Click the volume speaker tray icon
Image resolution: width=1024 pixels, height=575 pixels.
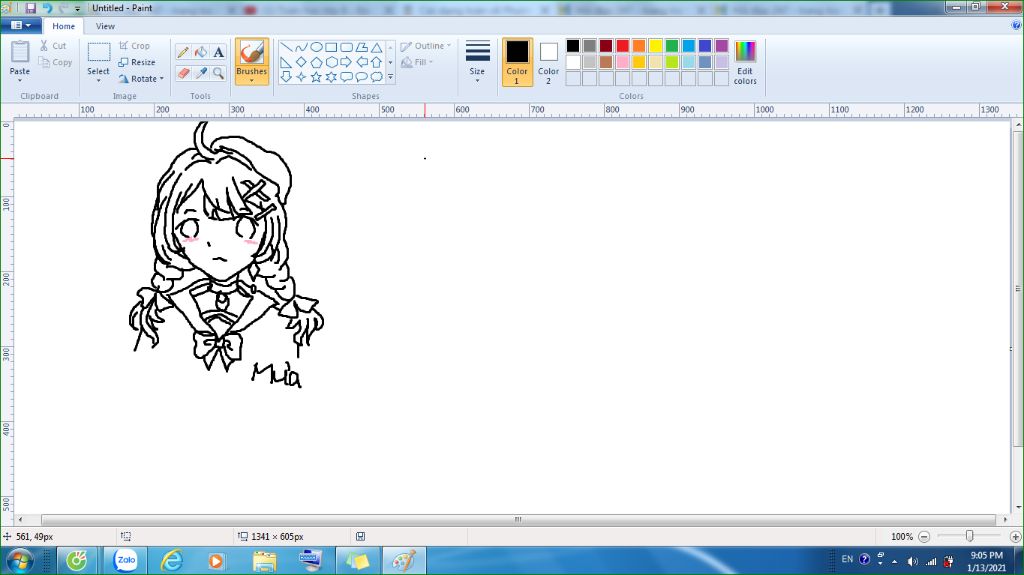(912, 561)
